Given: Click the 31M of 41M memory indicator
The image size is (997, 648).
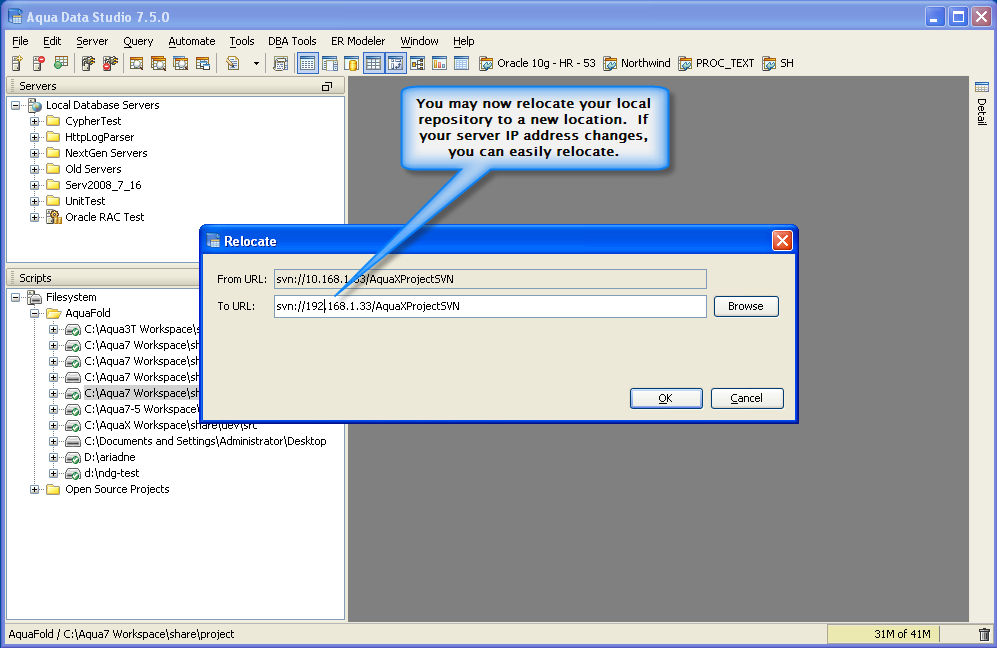Looking at the screenshot, I should click(883, 634).
